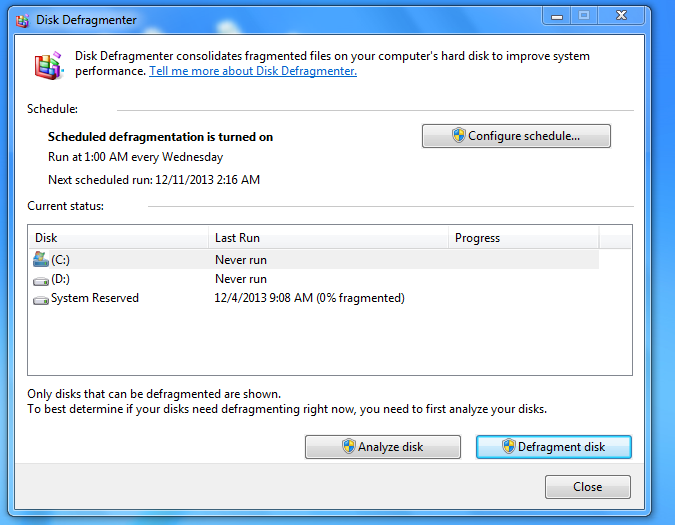The height and width of the screenshot is (525, 675).
Task: Start Defragment disk
Action: tap(554, 447)
